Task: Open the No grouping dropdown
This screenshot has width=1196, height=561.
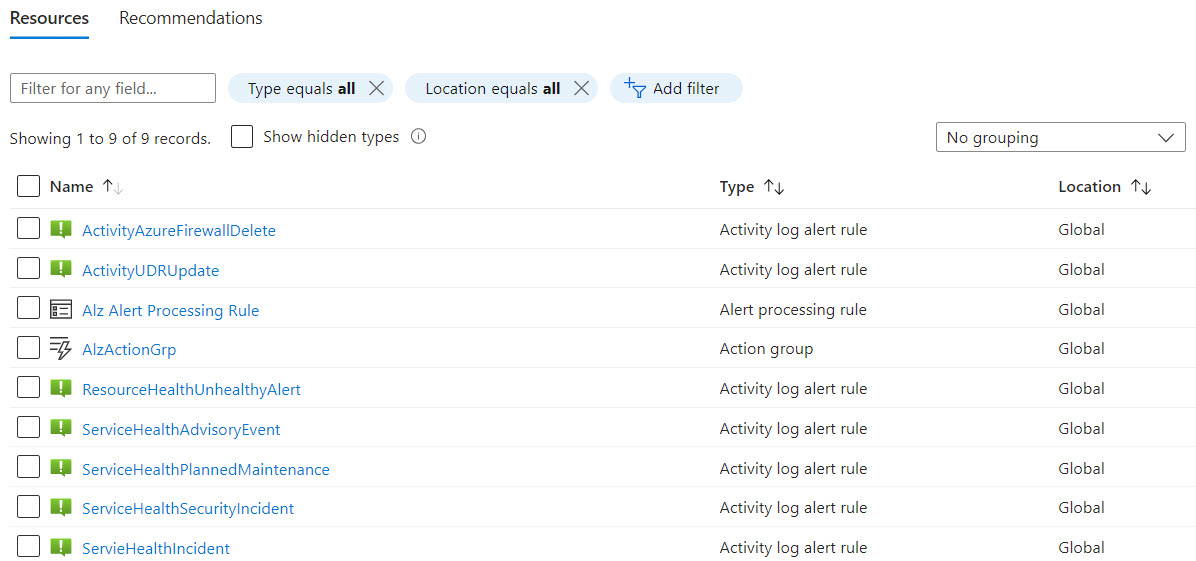Action: click(x=1060, y=138)
